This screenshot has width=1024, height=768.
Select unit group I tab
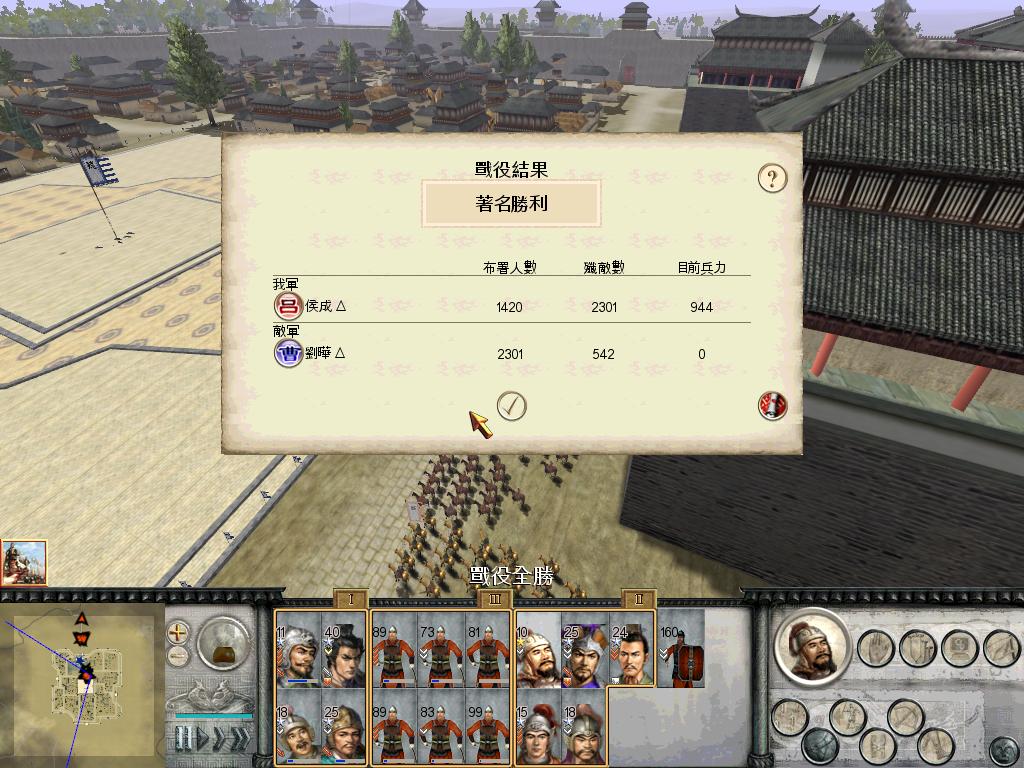tap(351, 599)
